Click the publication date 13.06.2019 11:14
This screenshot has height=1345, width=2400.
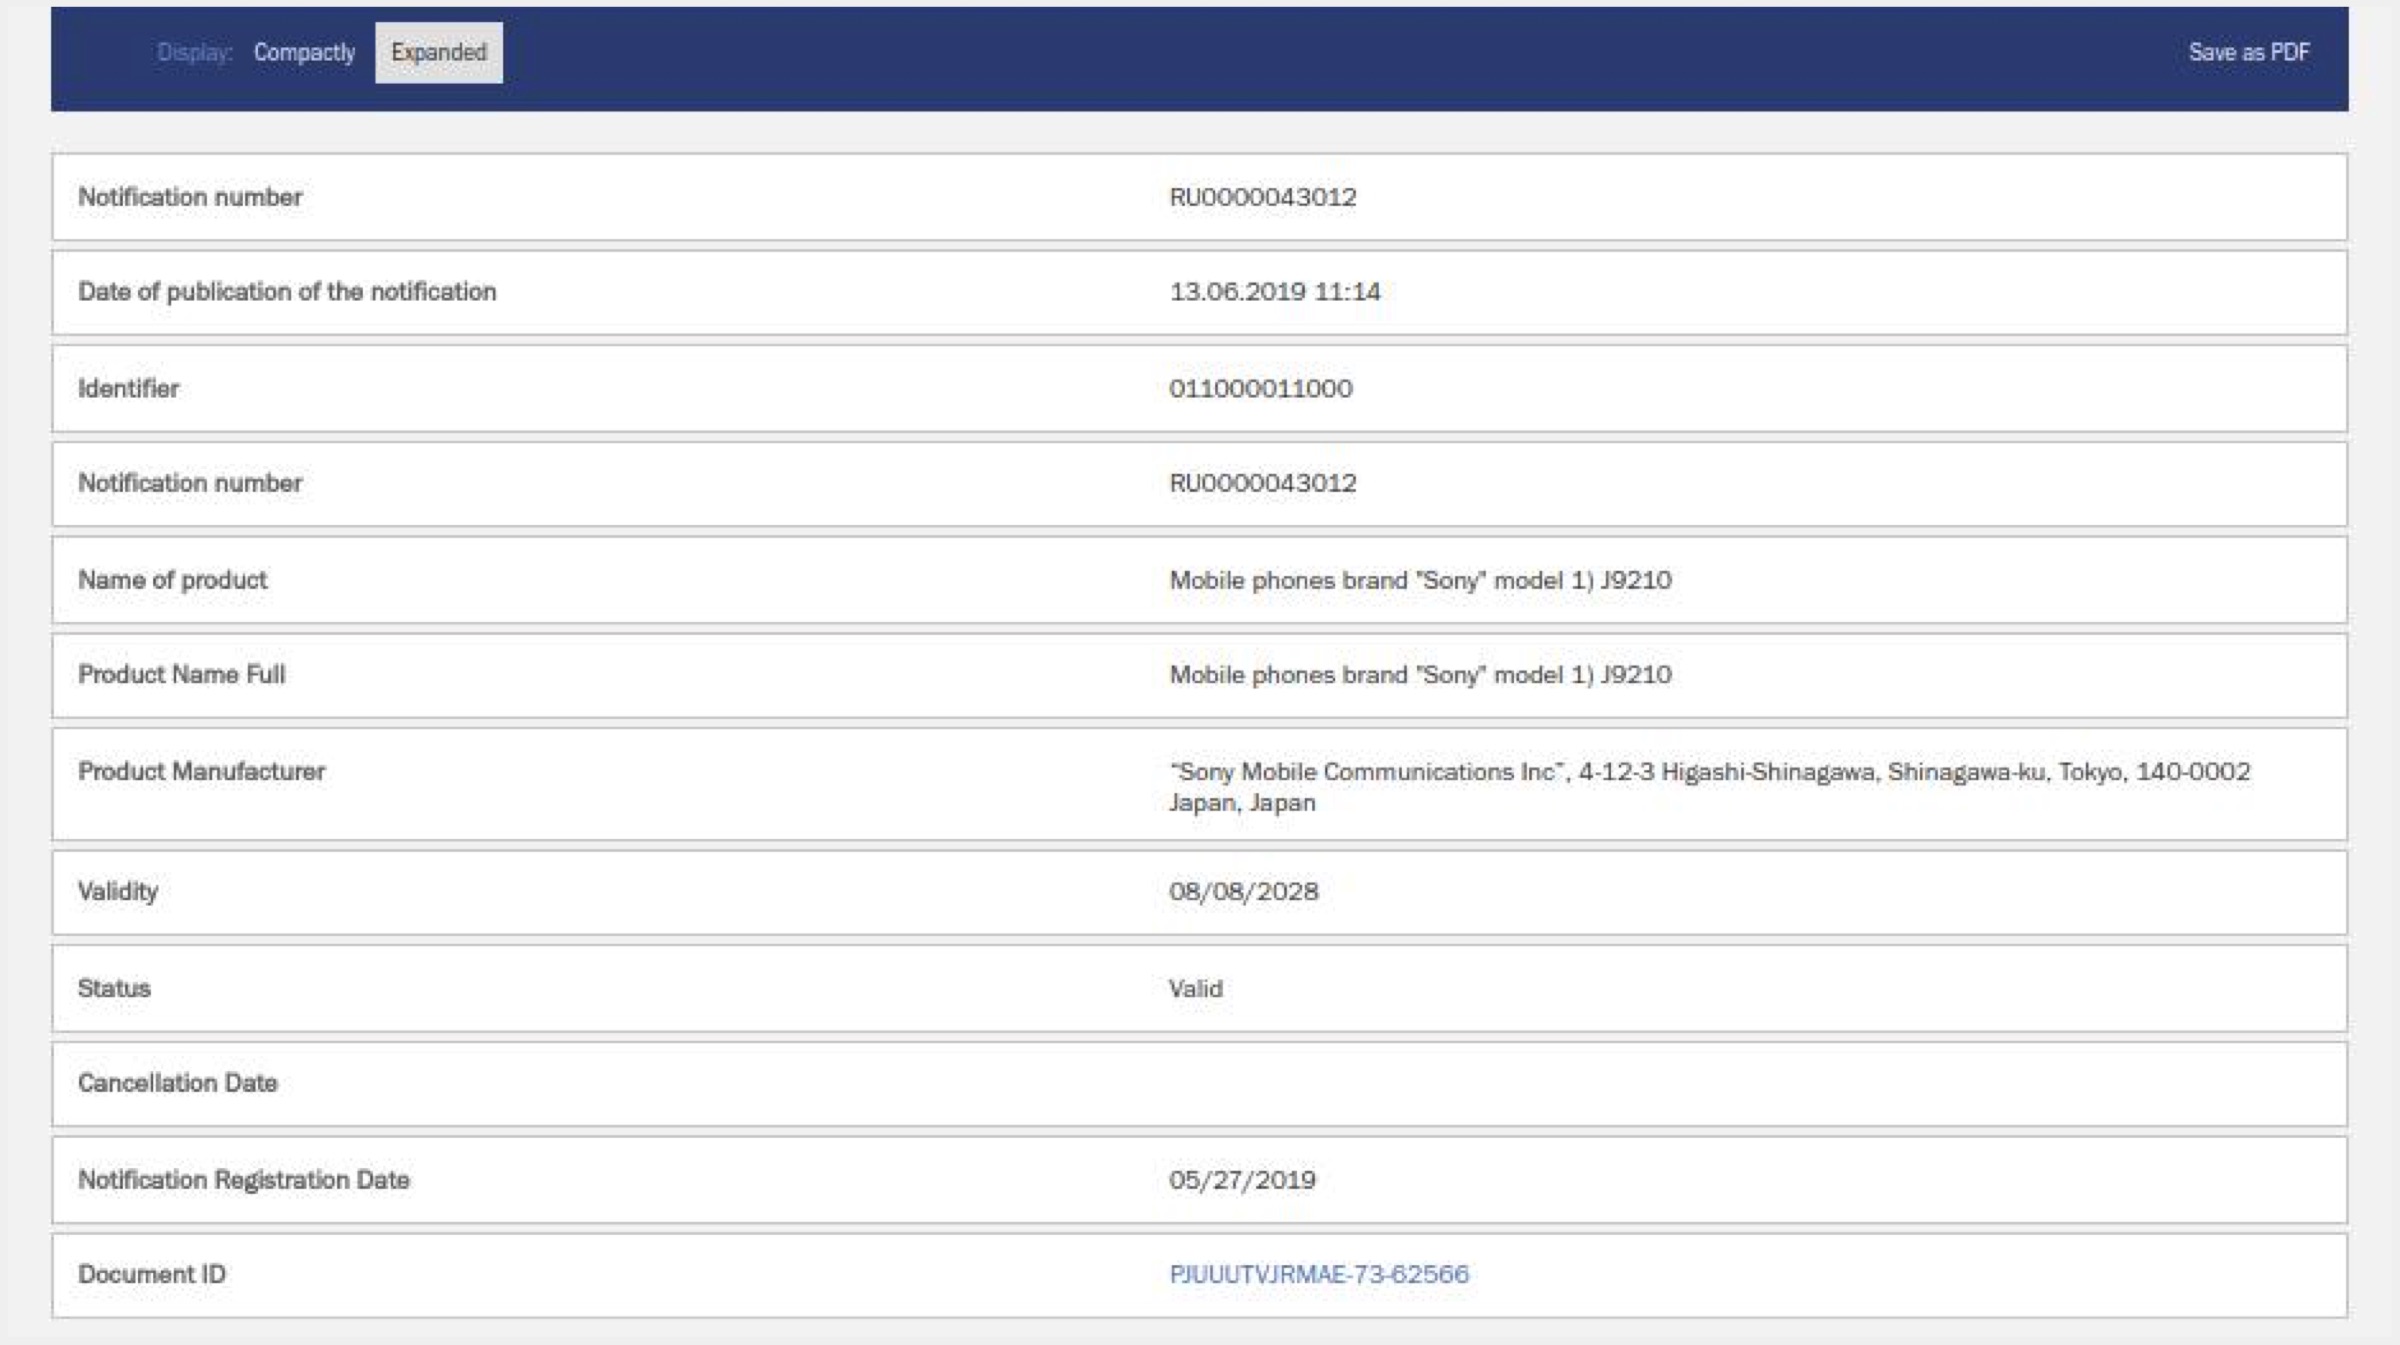(1274, 292)
